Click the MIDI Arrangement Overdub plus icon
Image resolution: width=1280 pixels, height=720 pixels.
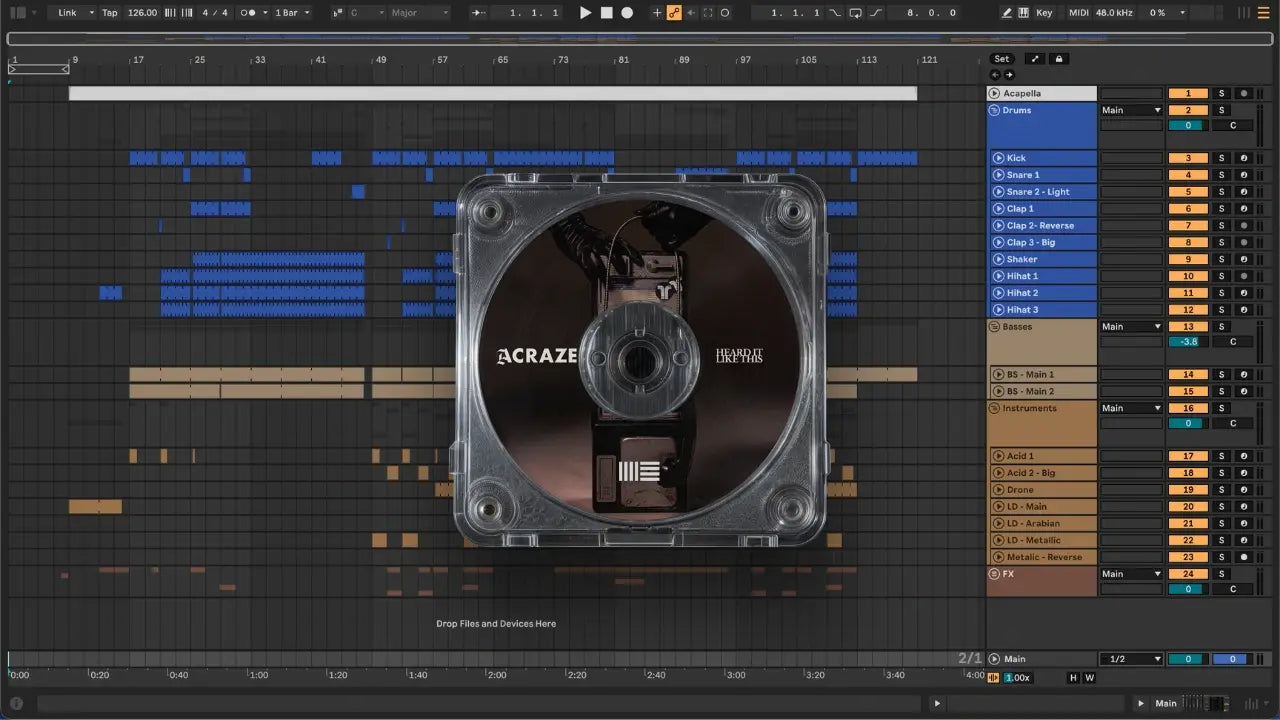657,13
